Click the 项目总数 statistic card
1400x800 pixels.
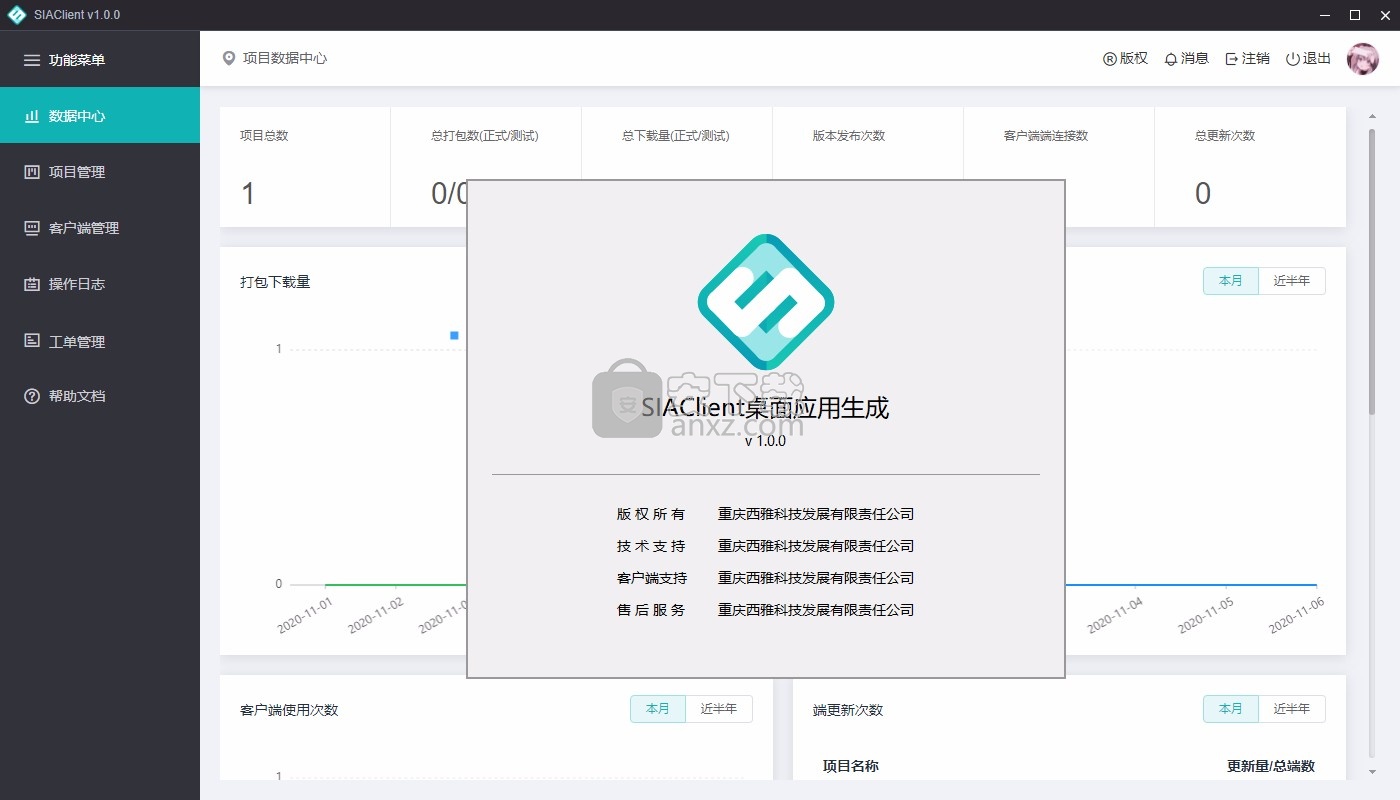point(305,167)
